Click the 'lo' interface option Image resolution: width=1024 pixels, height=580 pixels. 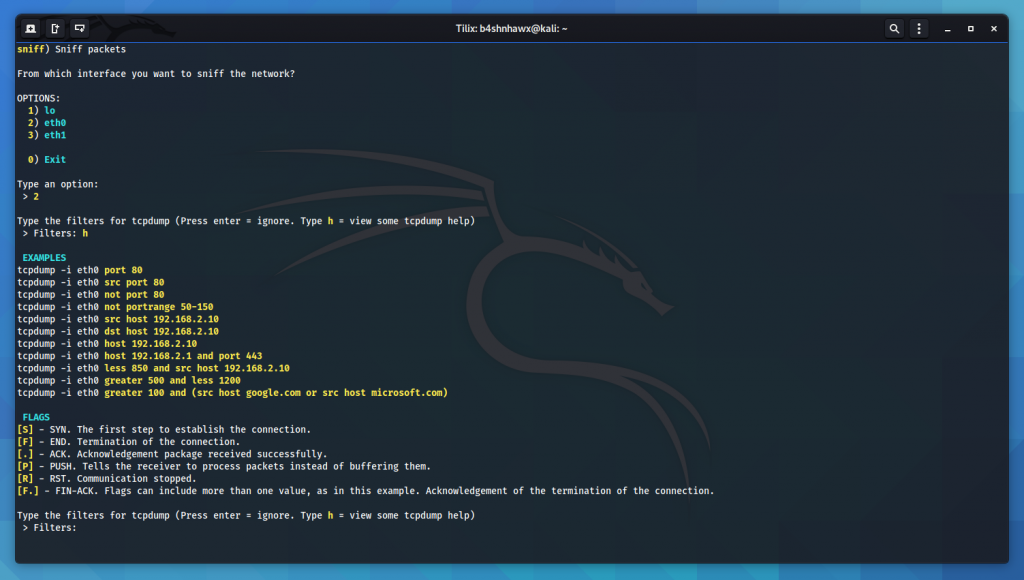[50, 110]
